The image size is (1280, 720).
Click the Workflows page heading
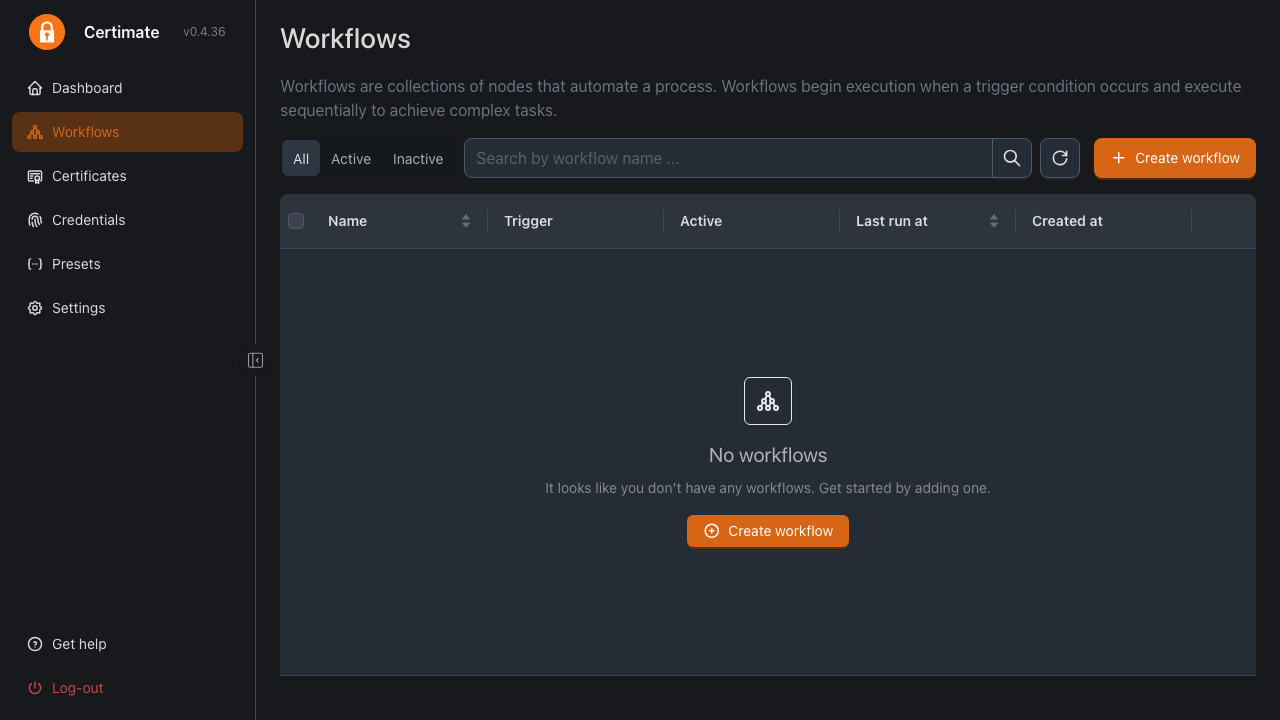(345, 38)
